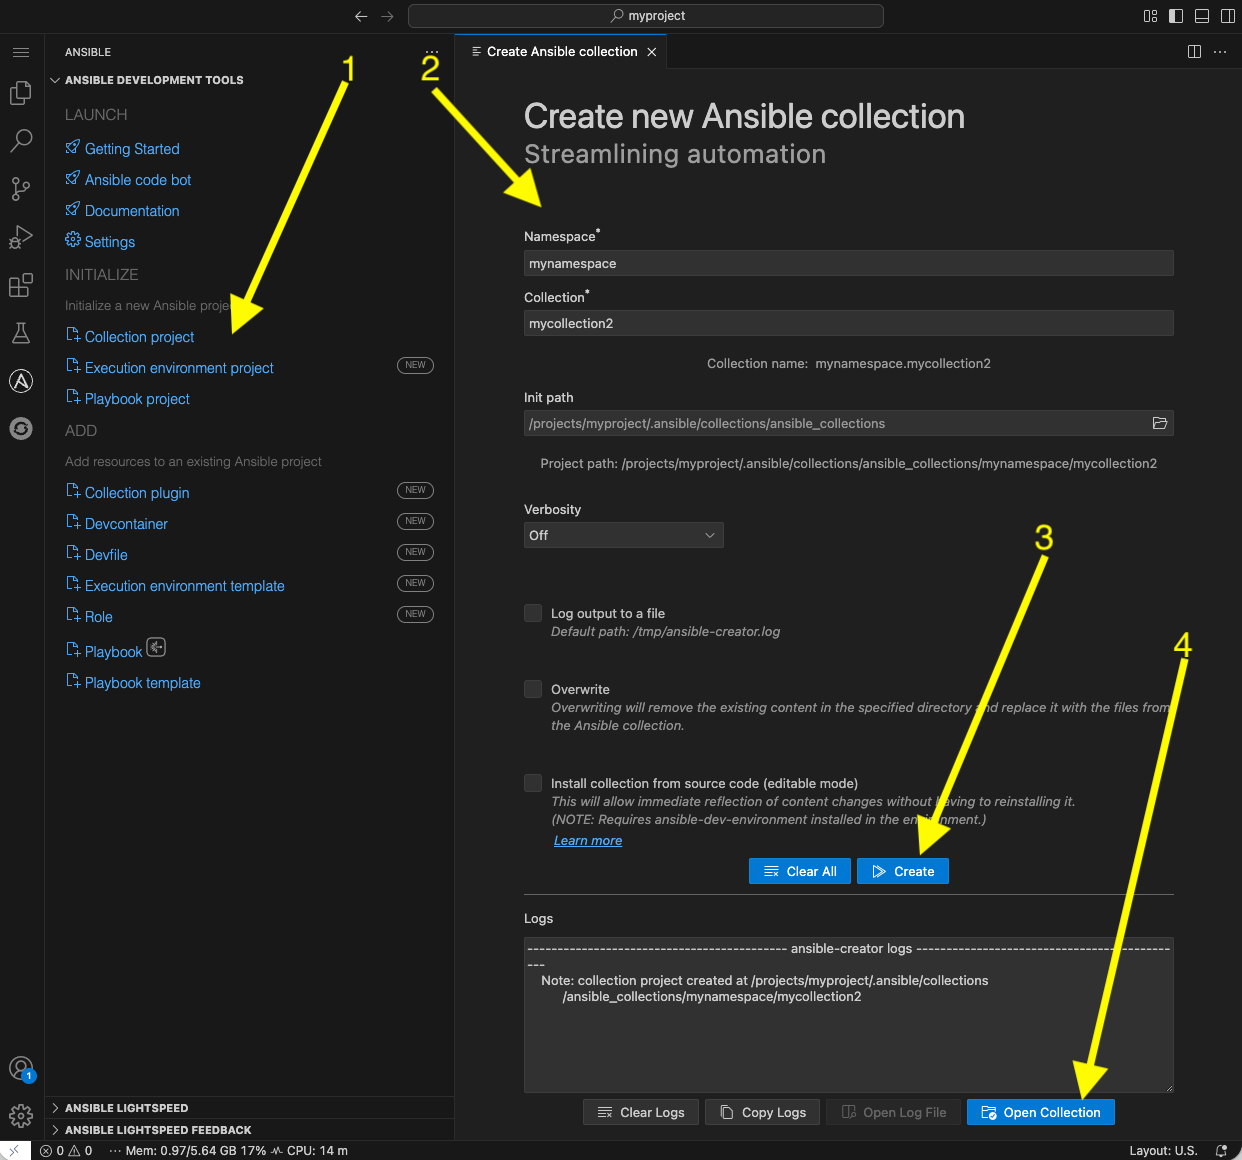Open the Source Control view
Viewport: 1242px width, 1160px height.
tap(21, 189)
